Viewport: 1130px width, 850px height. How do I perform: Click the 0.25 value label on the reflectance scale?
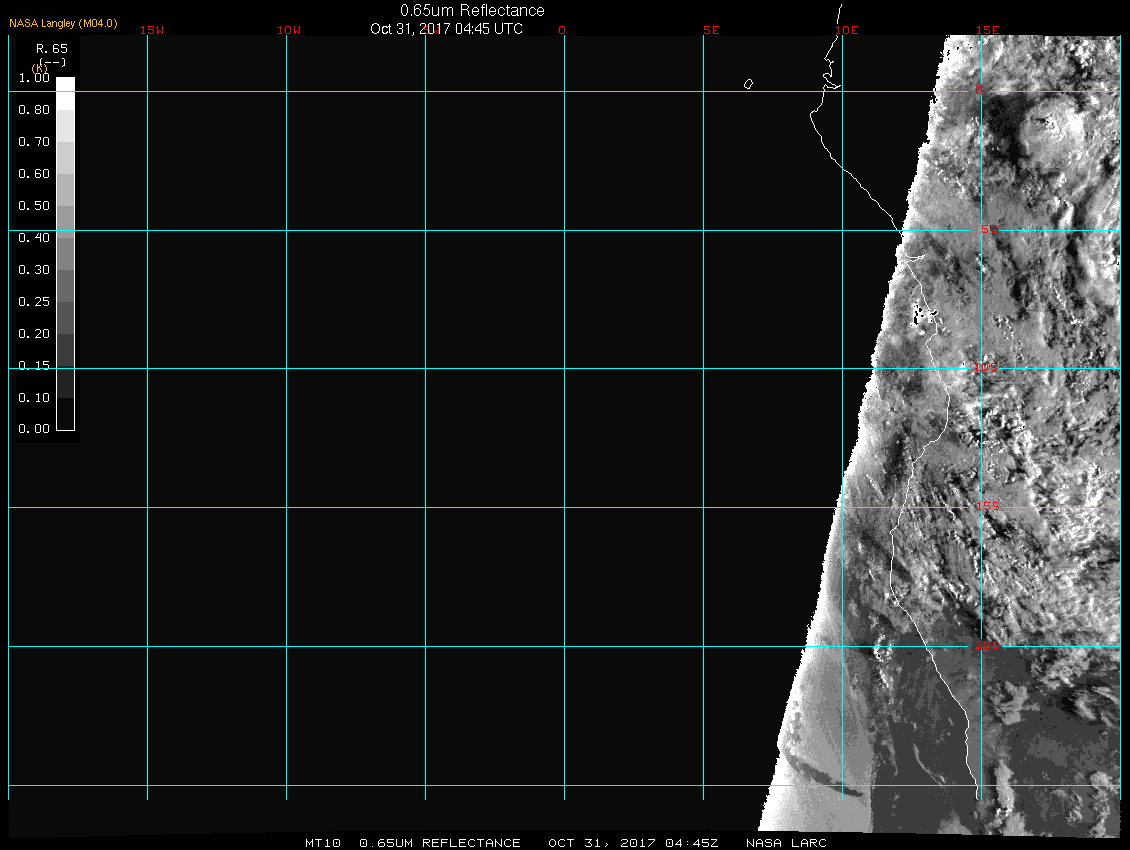tap(34, 301)
